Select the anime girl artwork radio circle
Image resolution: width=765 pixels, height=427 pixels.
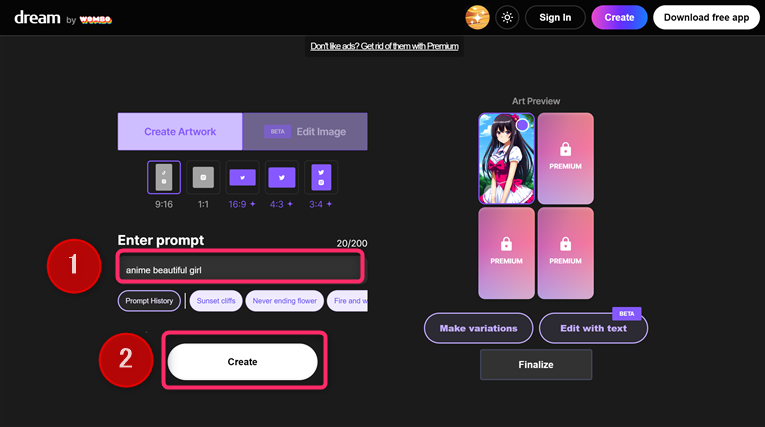pos(523,125)
